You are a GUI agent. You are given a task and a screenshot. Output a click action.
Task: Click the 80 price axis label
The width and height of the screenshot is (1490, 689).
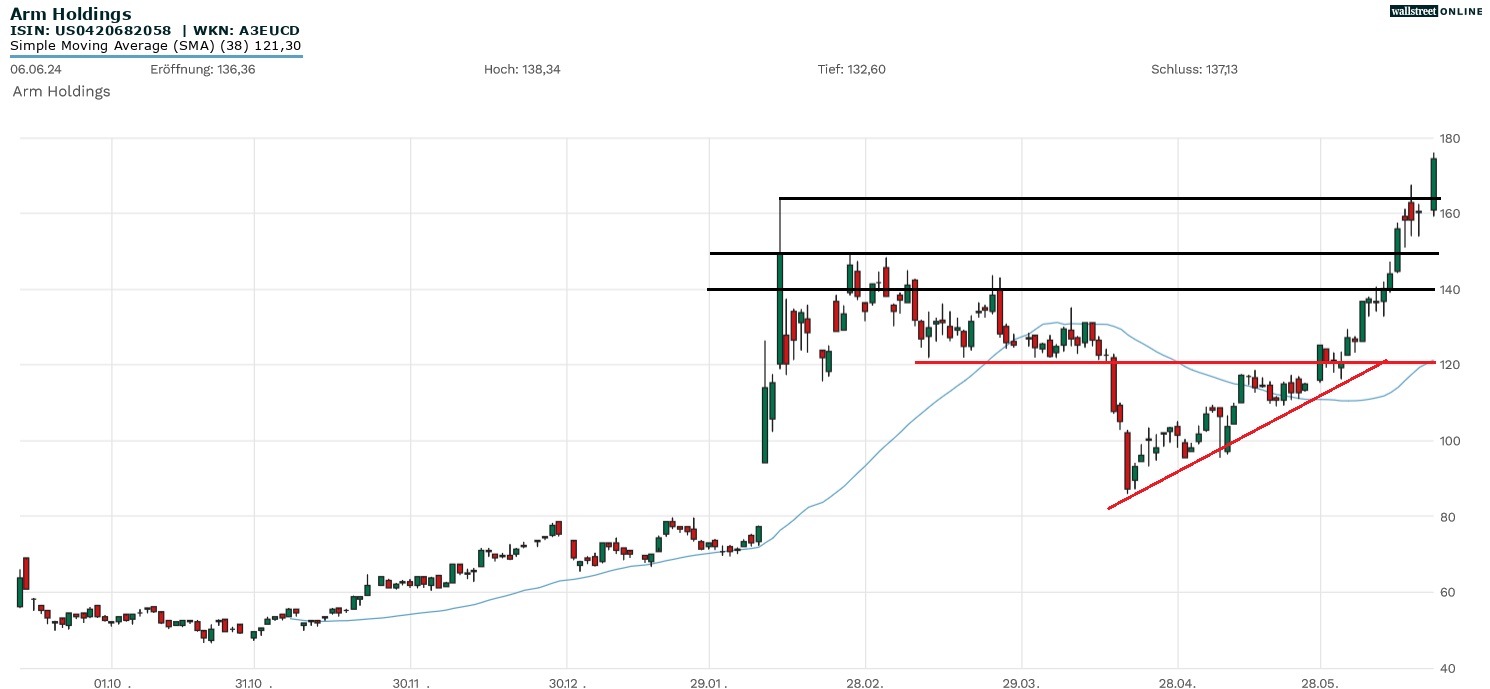click(x=1446, y=517)
